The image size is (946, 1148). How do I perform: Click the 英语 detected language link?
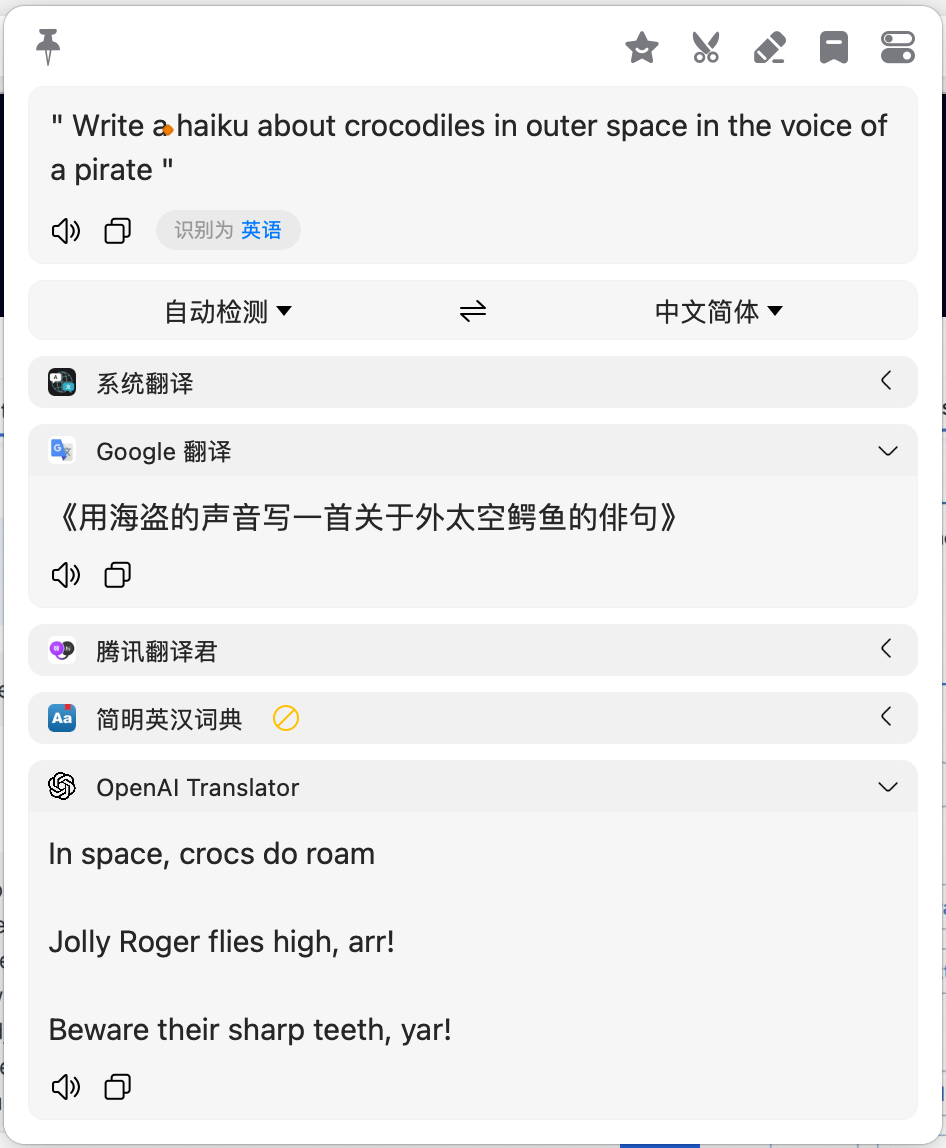(261, 230)
